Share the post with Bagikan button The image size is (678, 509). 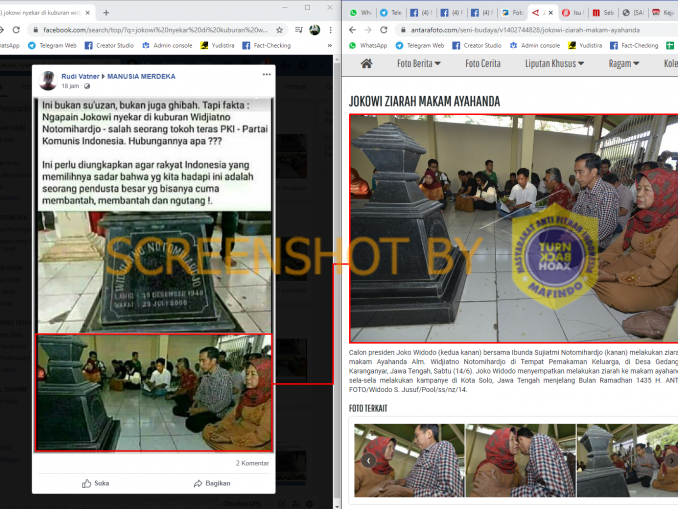coord(212,483)
